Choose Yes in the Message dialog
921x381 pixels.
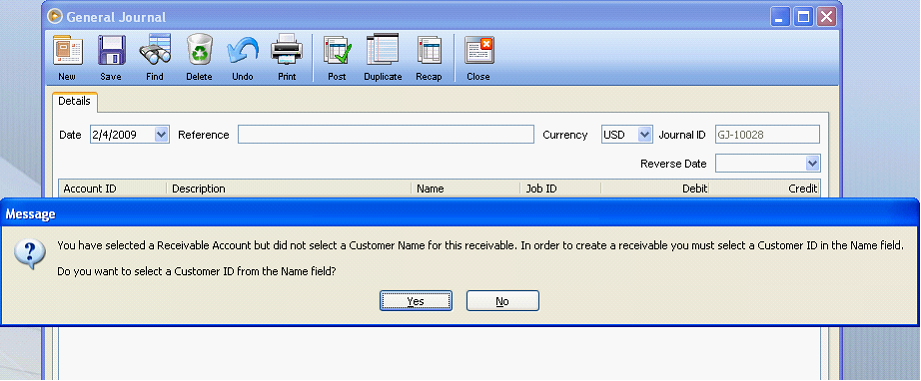point(416,301)
